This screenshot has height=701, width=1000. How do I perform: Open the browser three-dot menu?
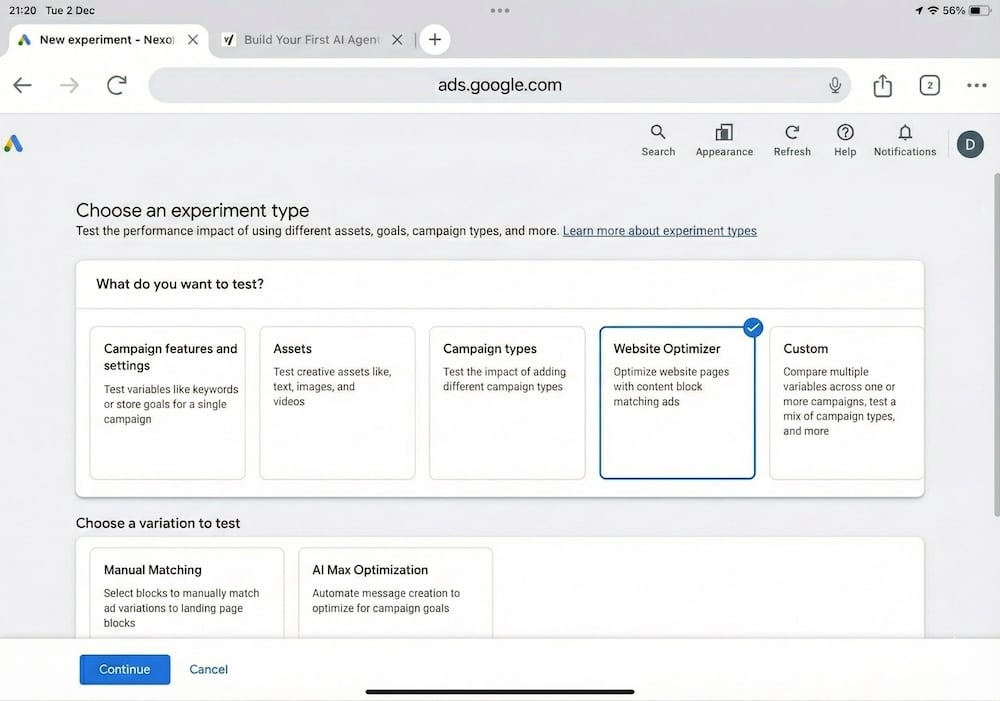pyautogui.click(x=976, y=86)
